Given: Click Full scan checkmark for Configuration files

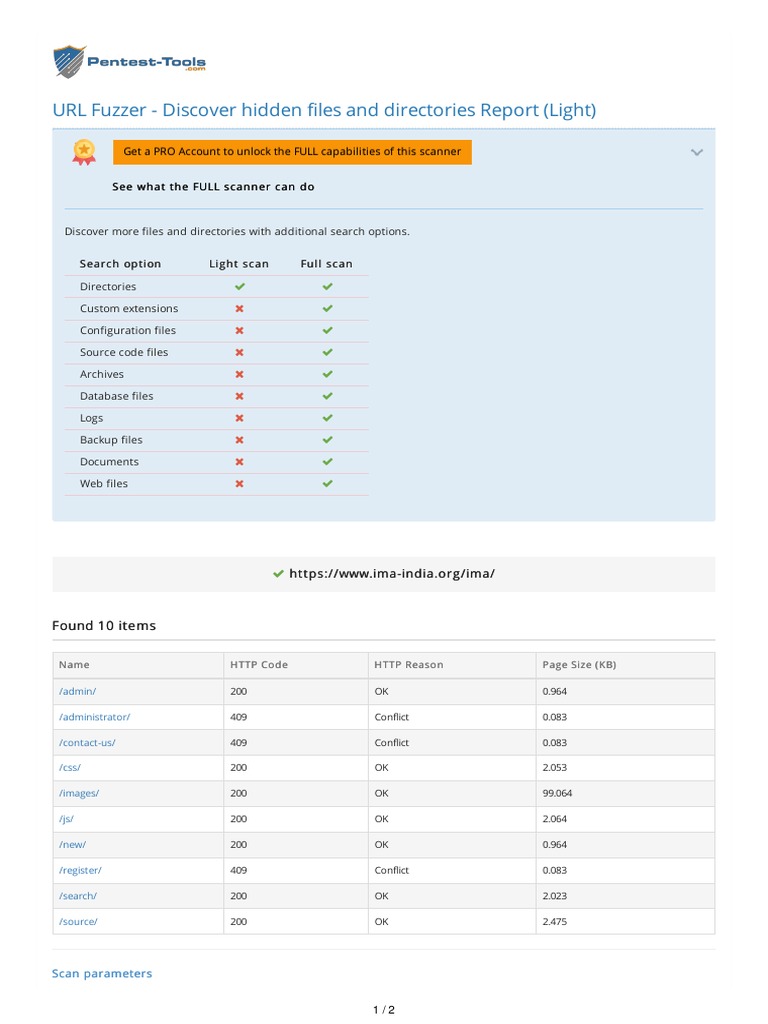Looking at the screenshot, I should click(327, 331).
